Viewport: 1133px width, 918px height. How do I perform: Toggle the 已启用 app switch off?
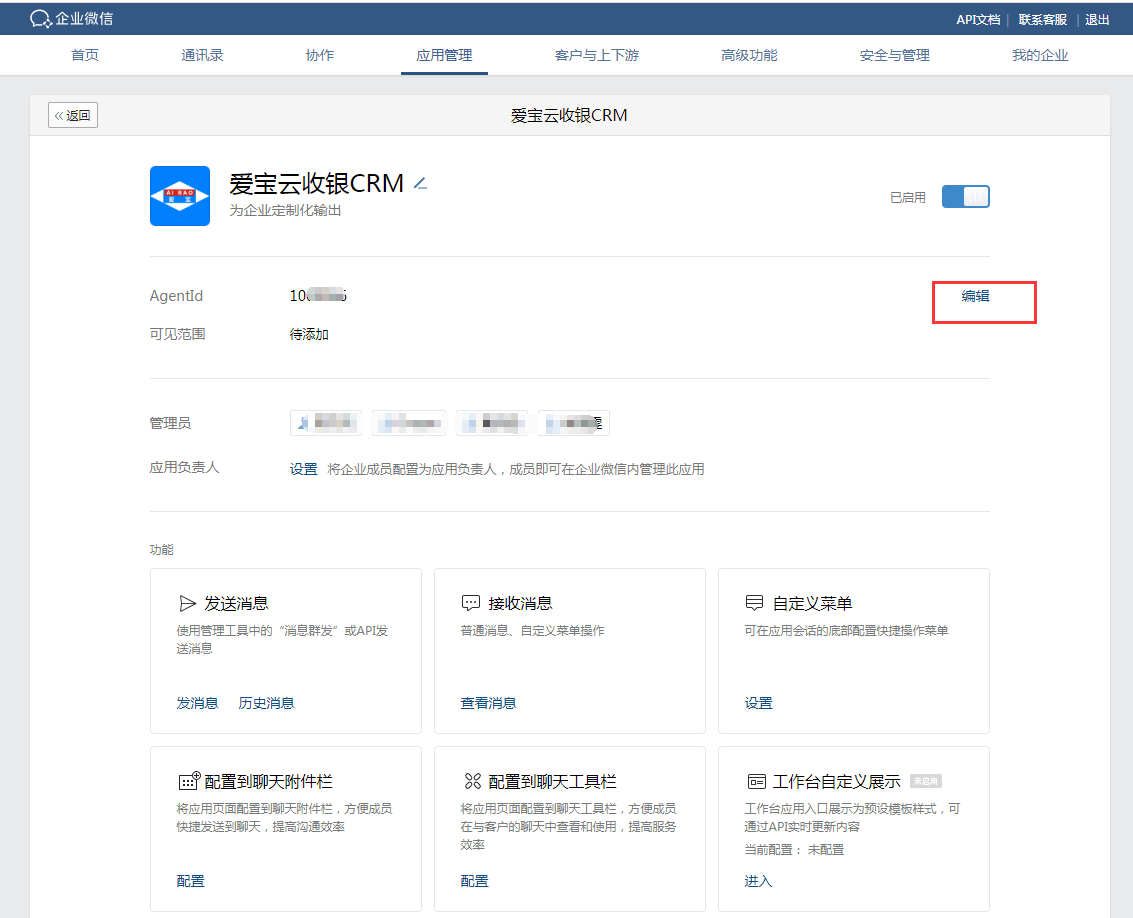(x=965, y=197)
